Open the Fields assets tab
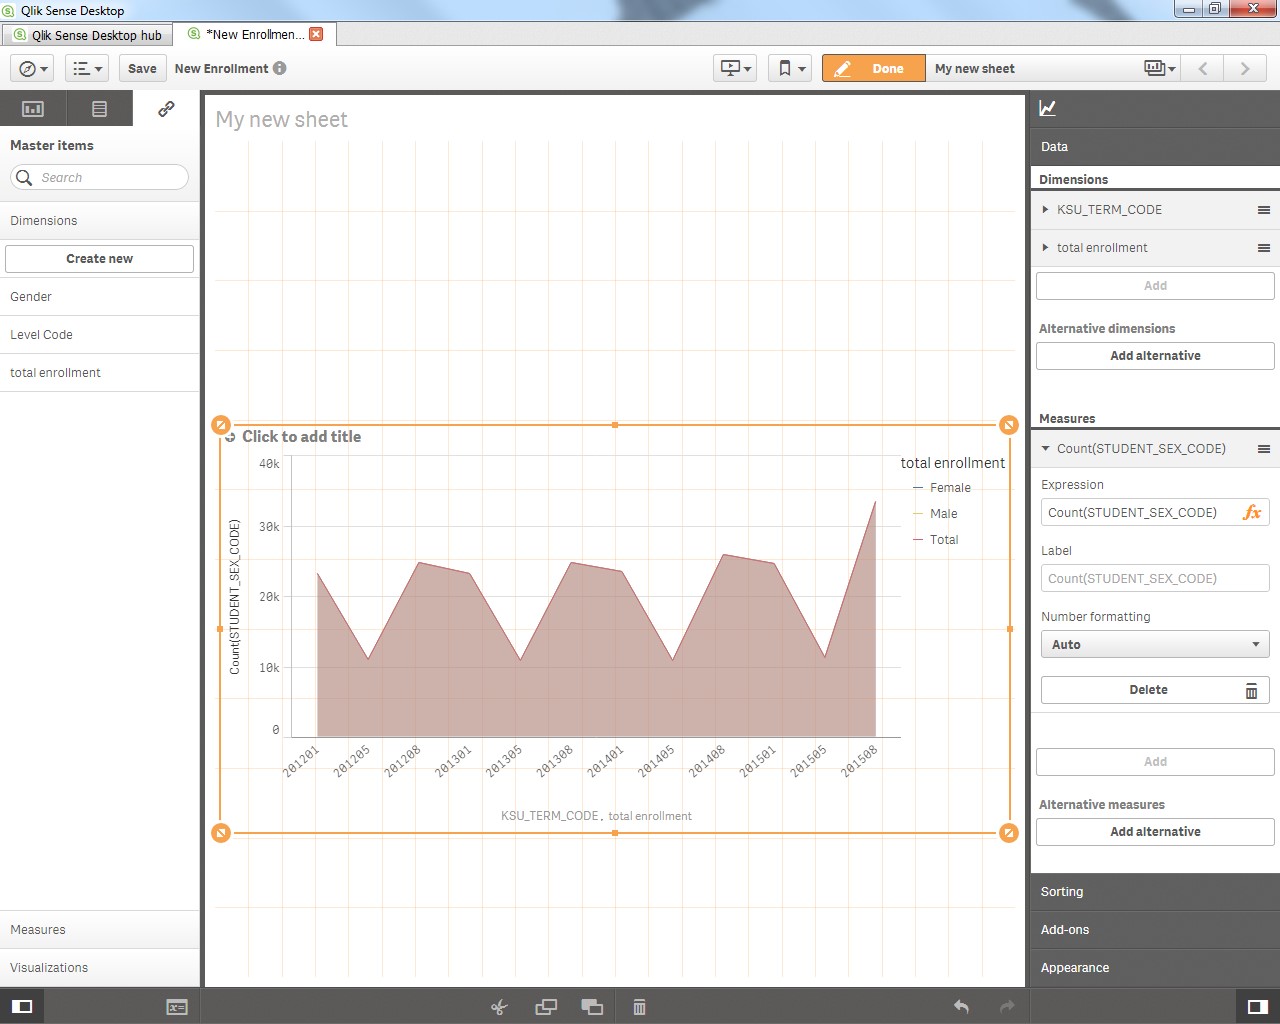This screenshot has width=1280, height=1024. click(x=99, y=109)
